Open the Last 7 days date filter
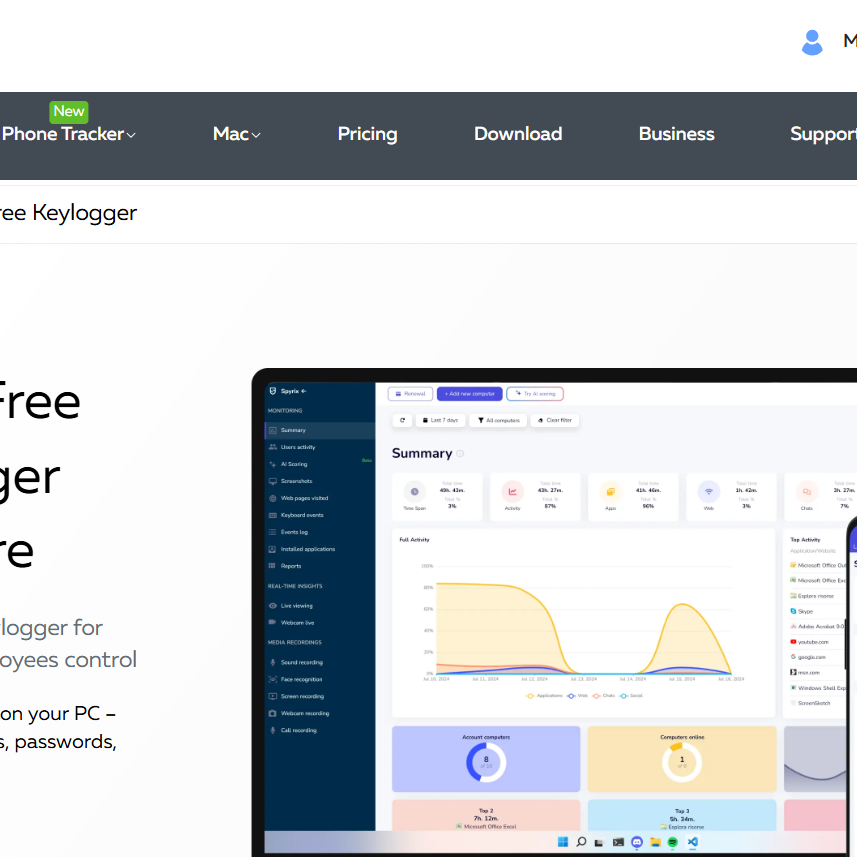Screen dimensions: 857x857 441,420
